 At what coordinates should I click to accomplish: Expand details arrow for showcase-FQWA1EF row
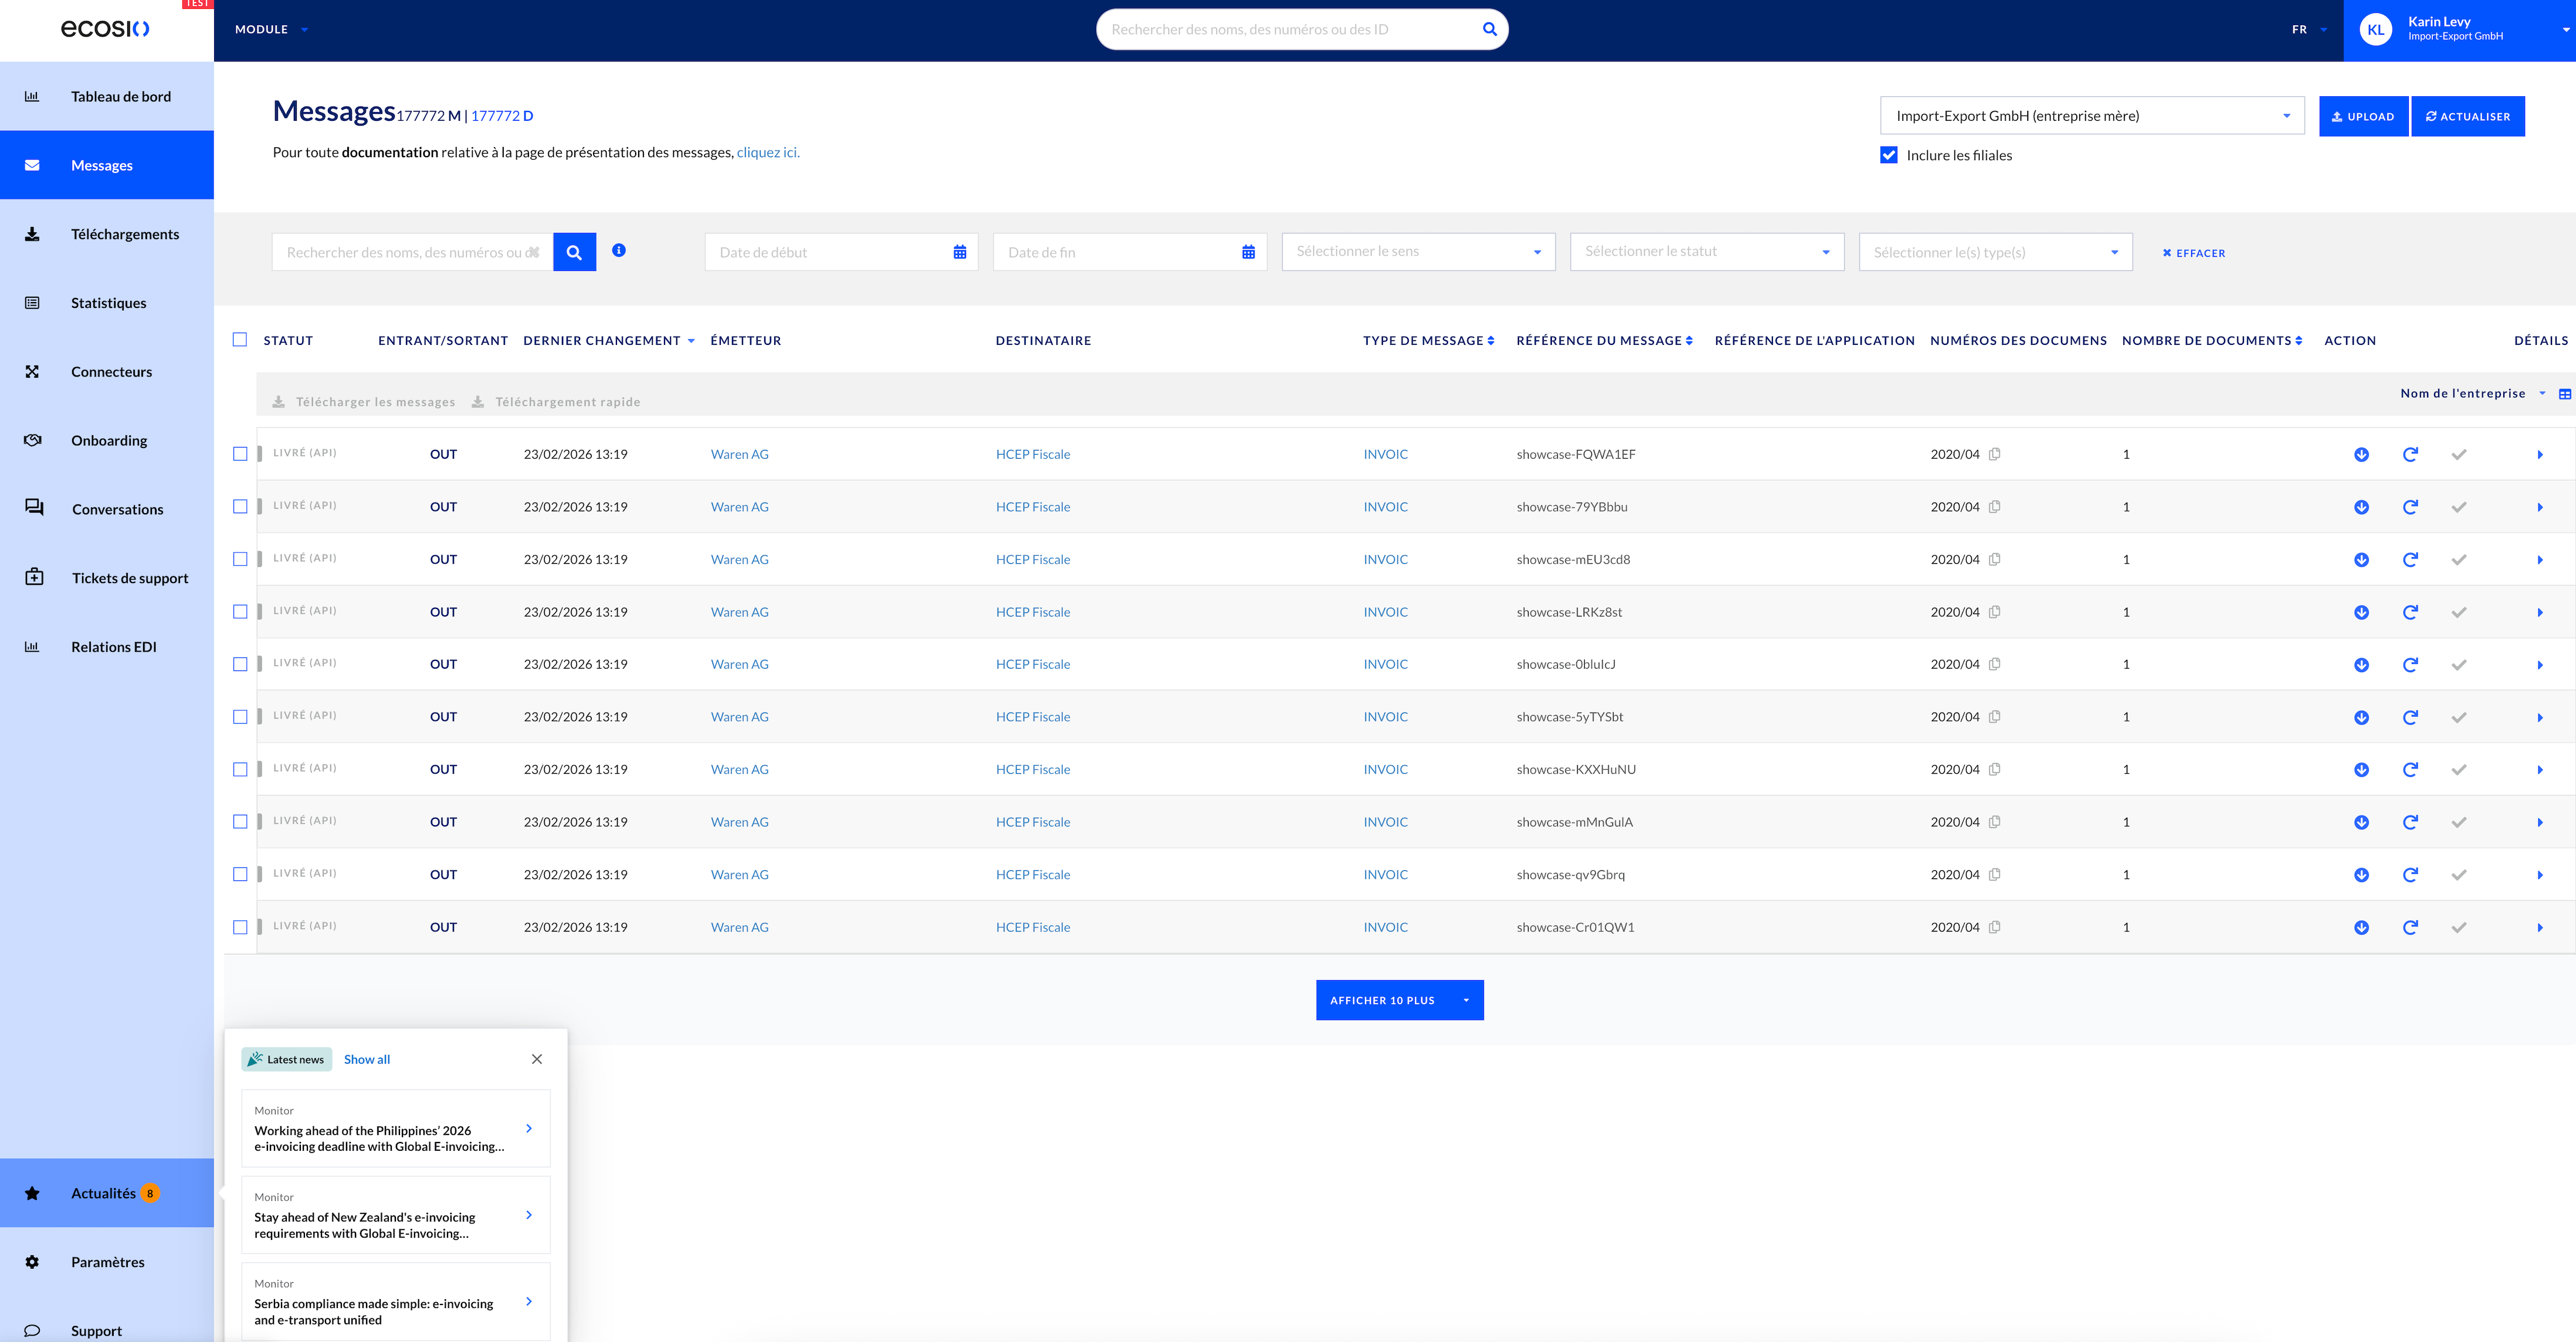point(2540,455)
